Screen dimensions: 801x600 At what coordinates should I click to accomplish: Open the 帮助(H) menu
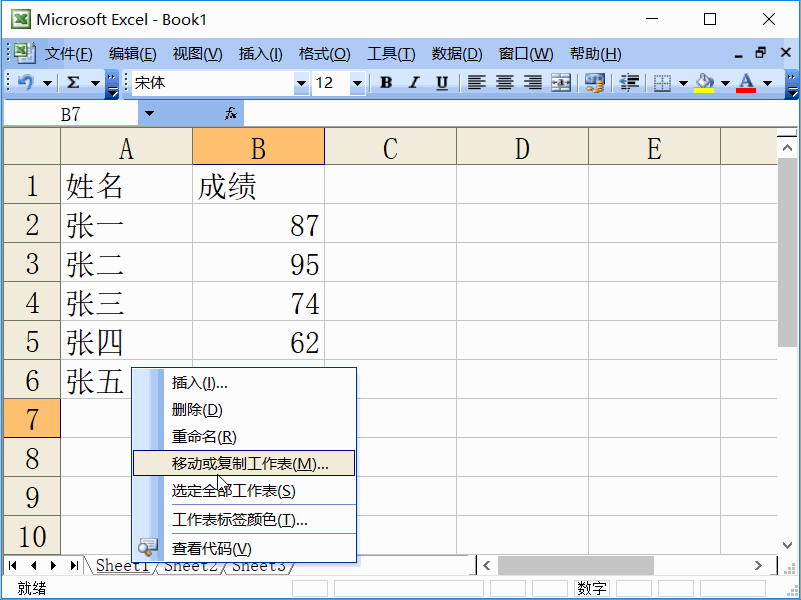[596, 54]
